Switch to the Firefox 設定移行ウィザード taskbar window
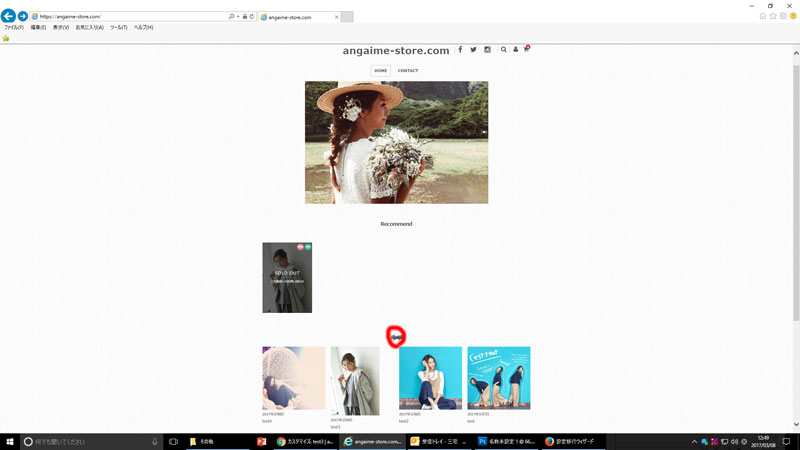The height and width of the screenshot is (450, 800). point(572,441)
